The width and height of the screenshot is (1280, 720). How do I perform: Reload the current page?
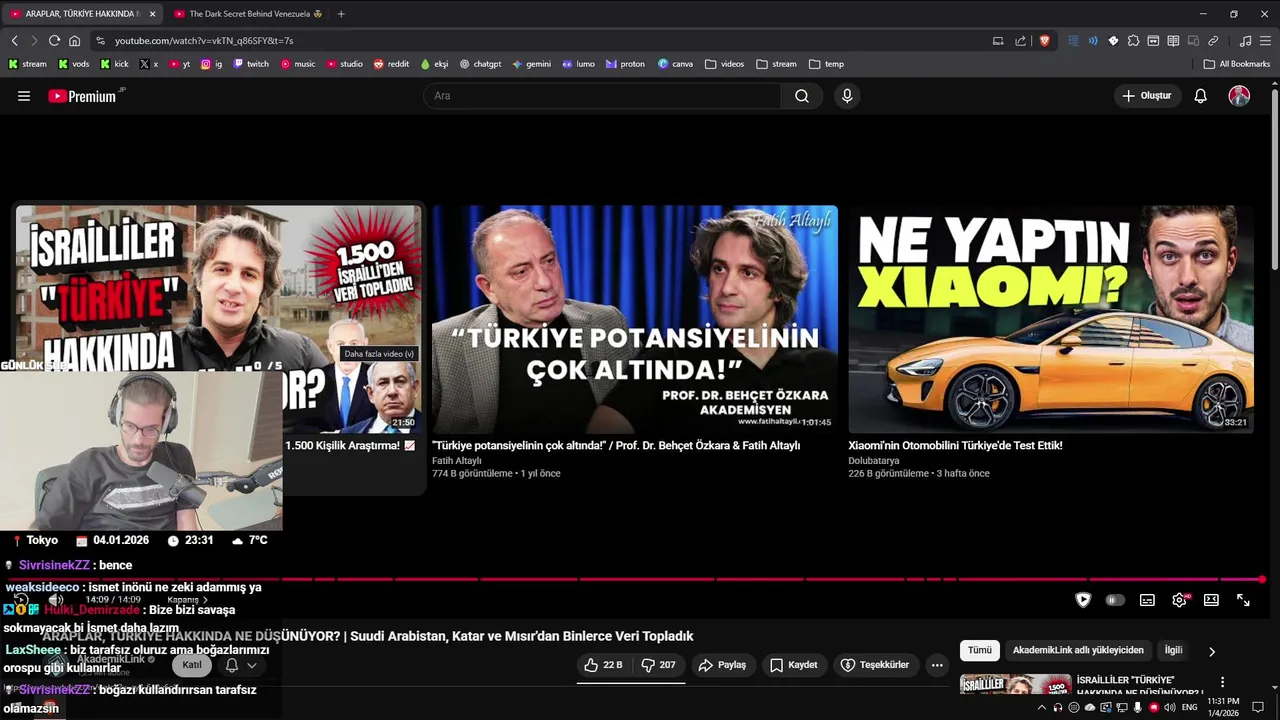(54, 41)
